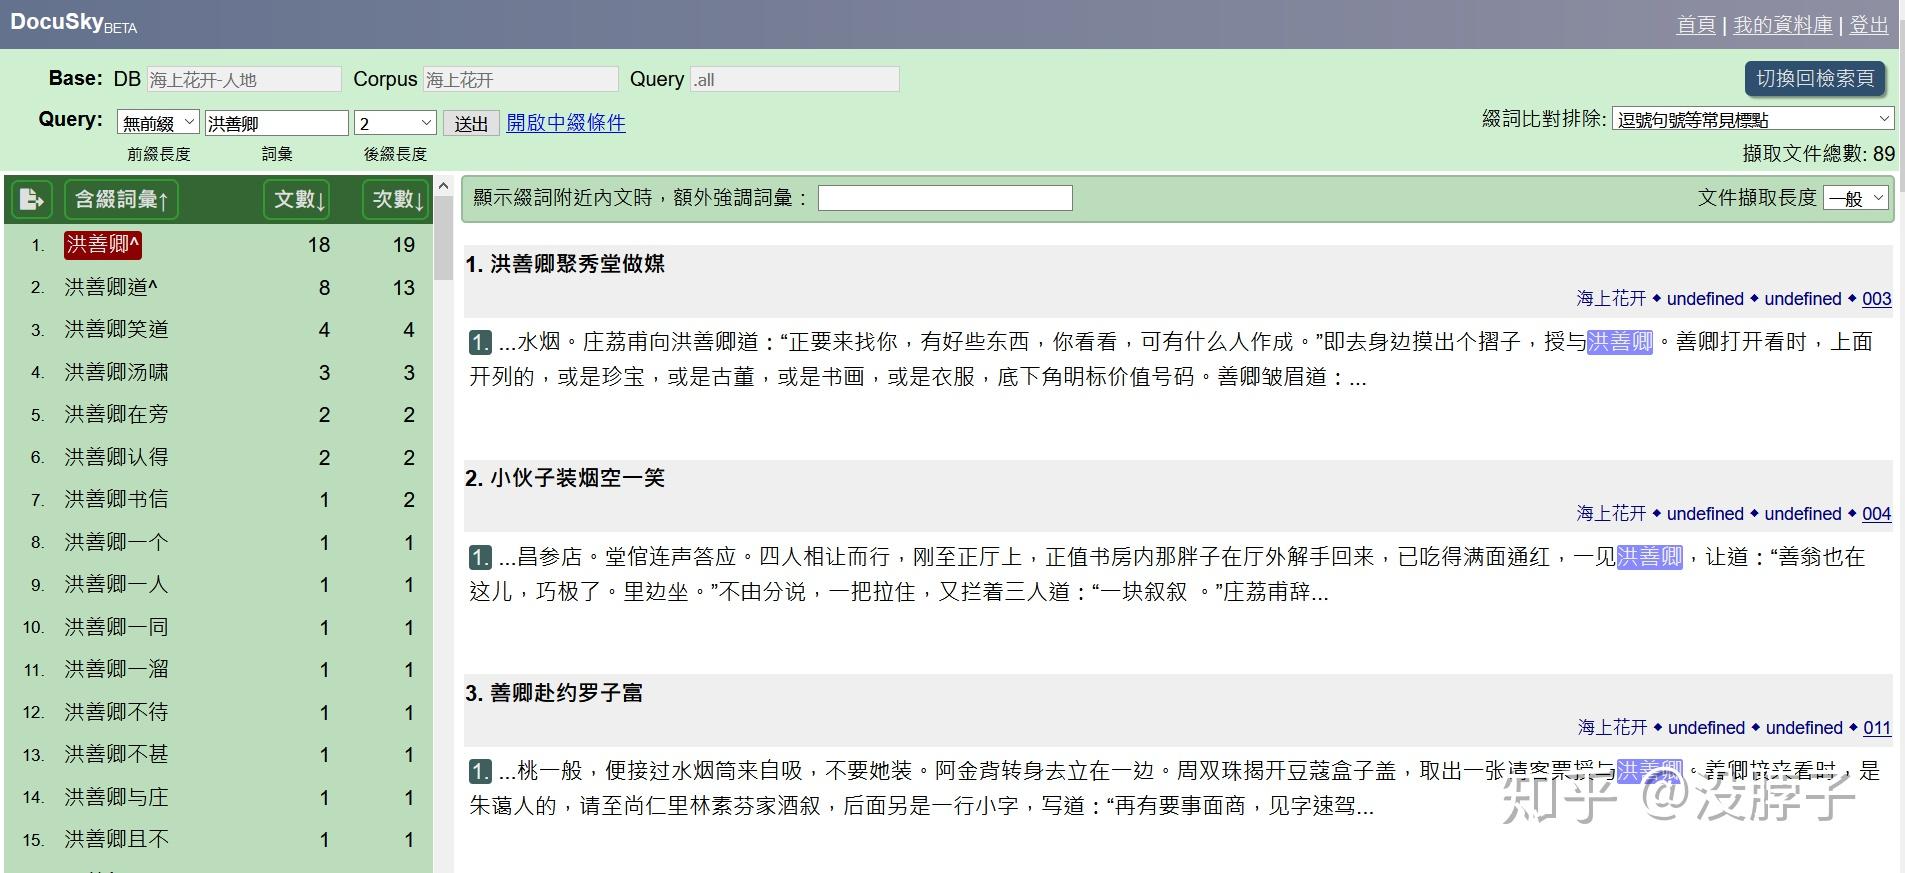Click the Corpus field 海上花开

coord(521,79)
